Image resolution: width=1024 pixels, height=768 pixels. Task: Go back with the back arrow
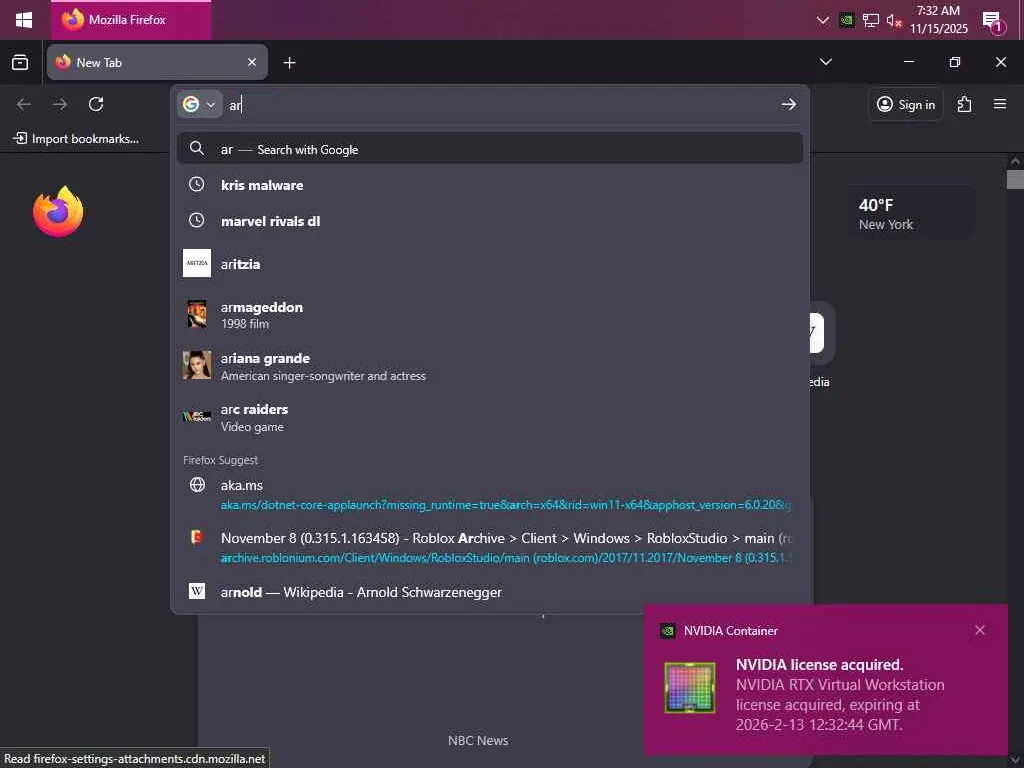coord(24,104)
